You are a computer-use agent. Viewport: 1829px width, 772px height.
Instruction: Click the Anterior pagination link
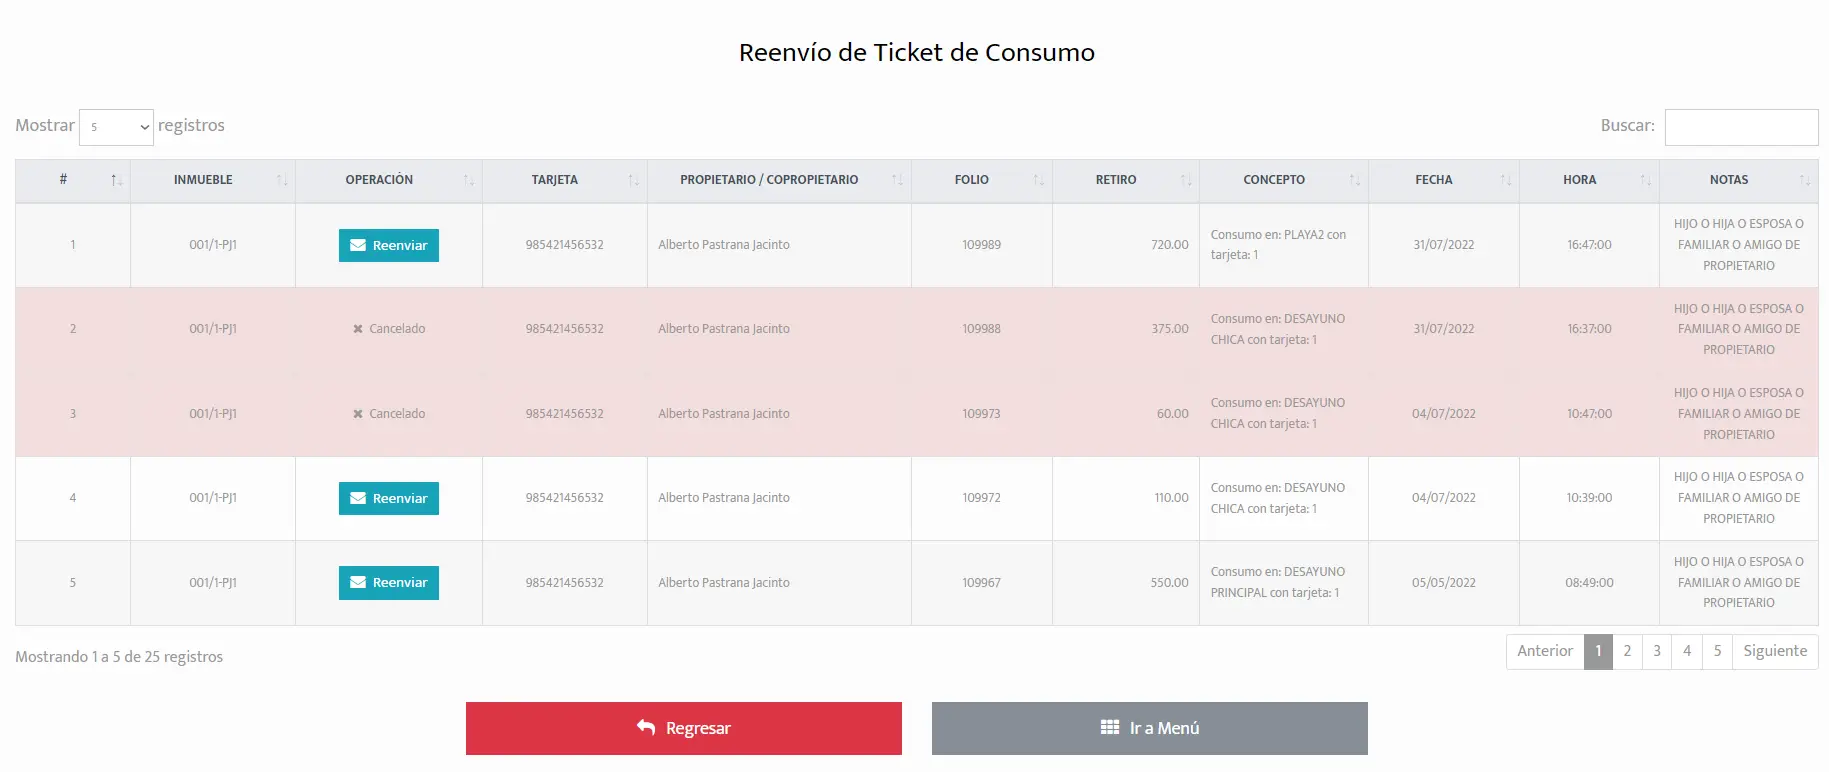pyautogui.click(x=1545, y=651)
